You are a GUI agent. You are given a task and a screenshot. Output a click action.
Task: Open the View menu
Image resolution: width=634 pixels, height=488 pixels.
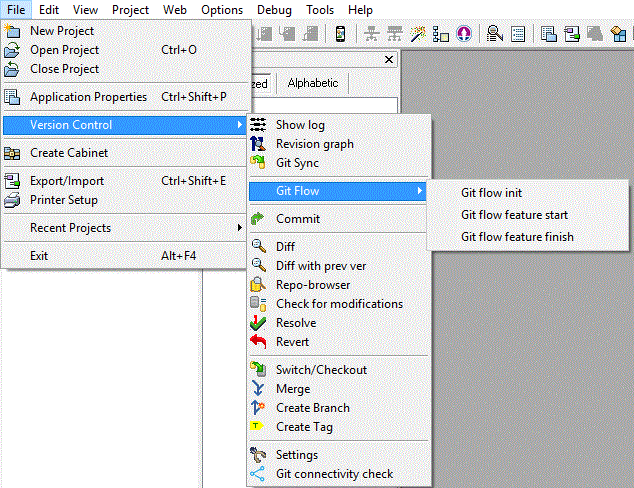(x=85, y=9)
